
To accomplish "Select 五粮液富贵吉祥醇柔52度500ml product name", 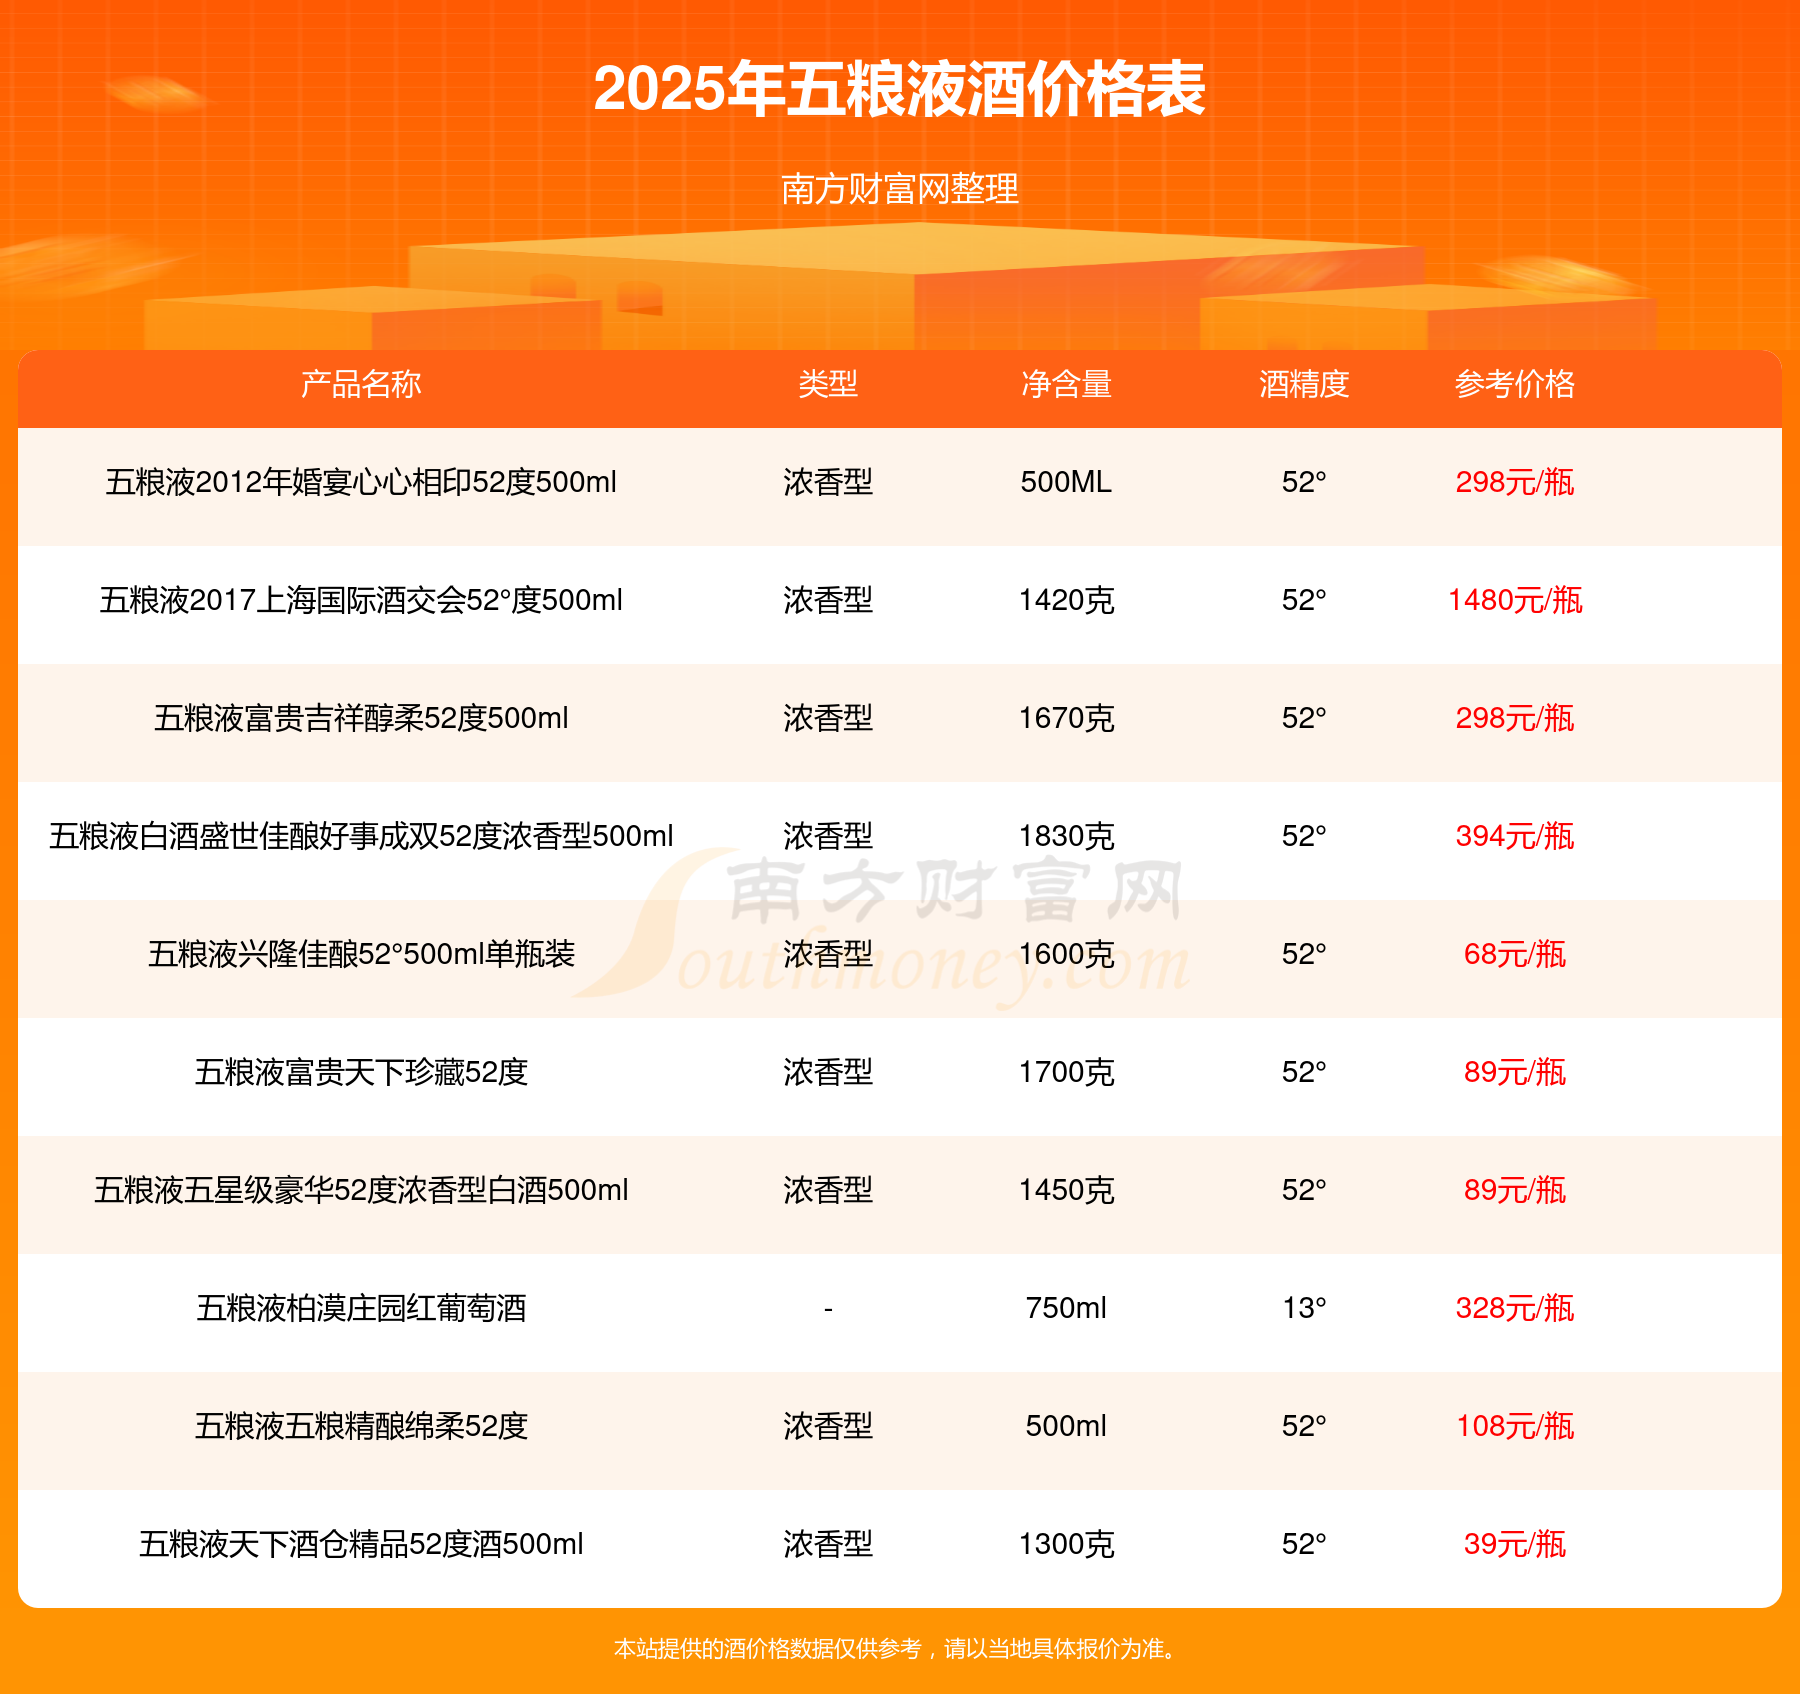I will pos(361,718).
